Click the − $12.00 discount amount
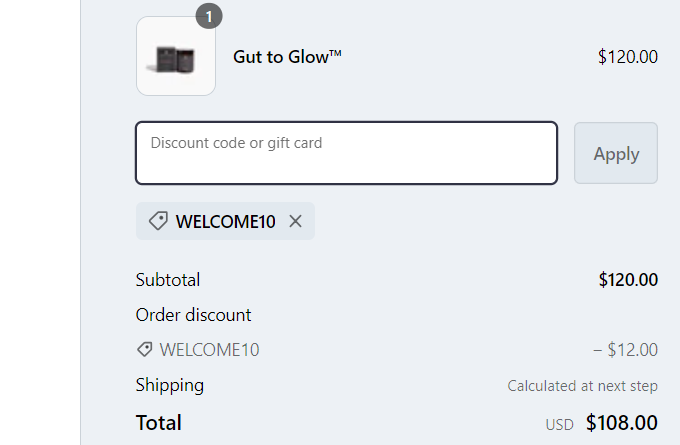The width and height of the screenshot is (680, 445). (x=625, y=350)
